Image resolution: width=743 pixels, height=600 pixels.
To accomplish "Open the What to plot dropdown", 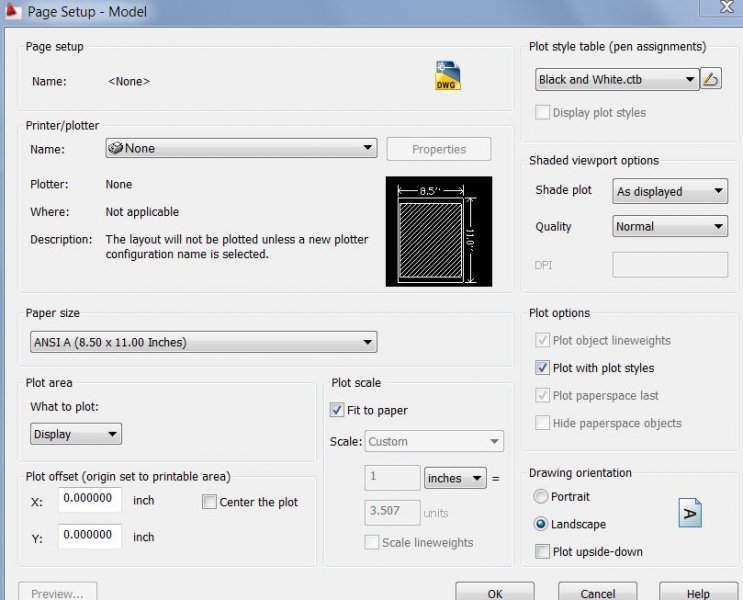I will pyautogui.click(x=76, y=434).
